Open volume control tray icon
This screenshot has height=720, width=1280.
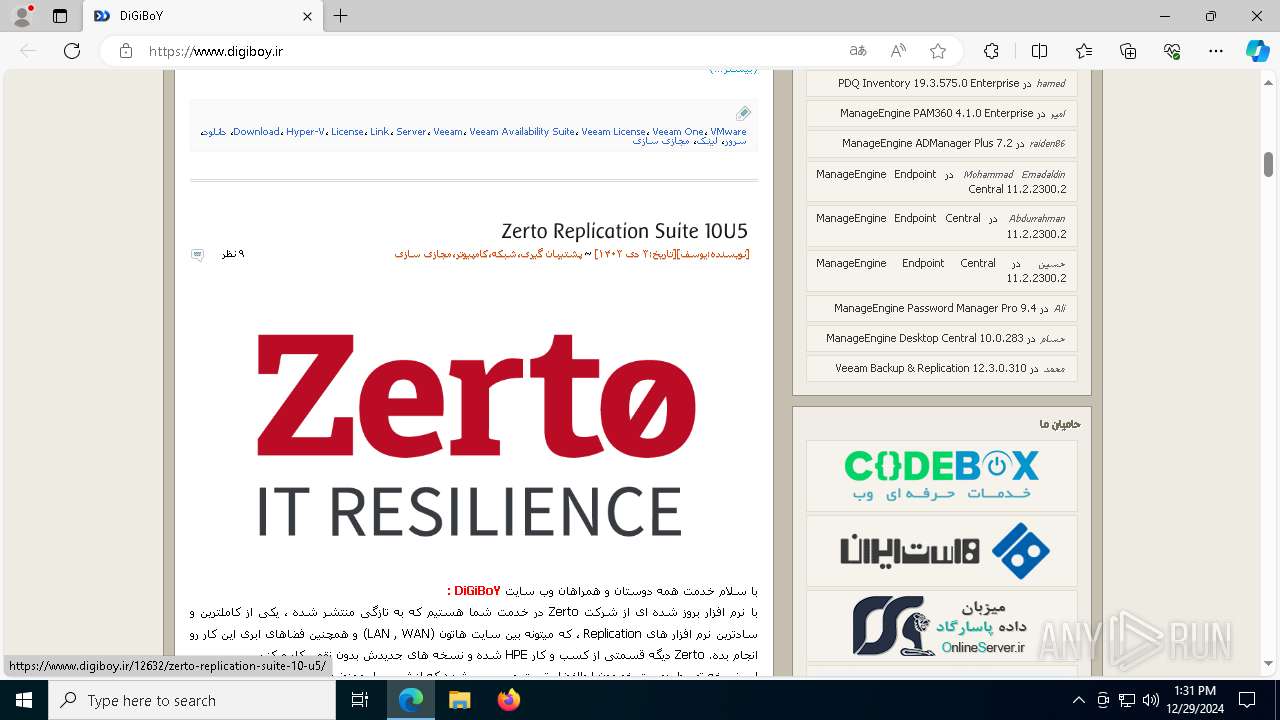[x=1151, y=700]
